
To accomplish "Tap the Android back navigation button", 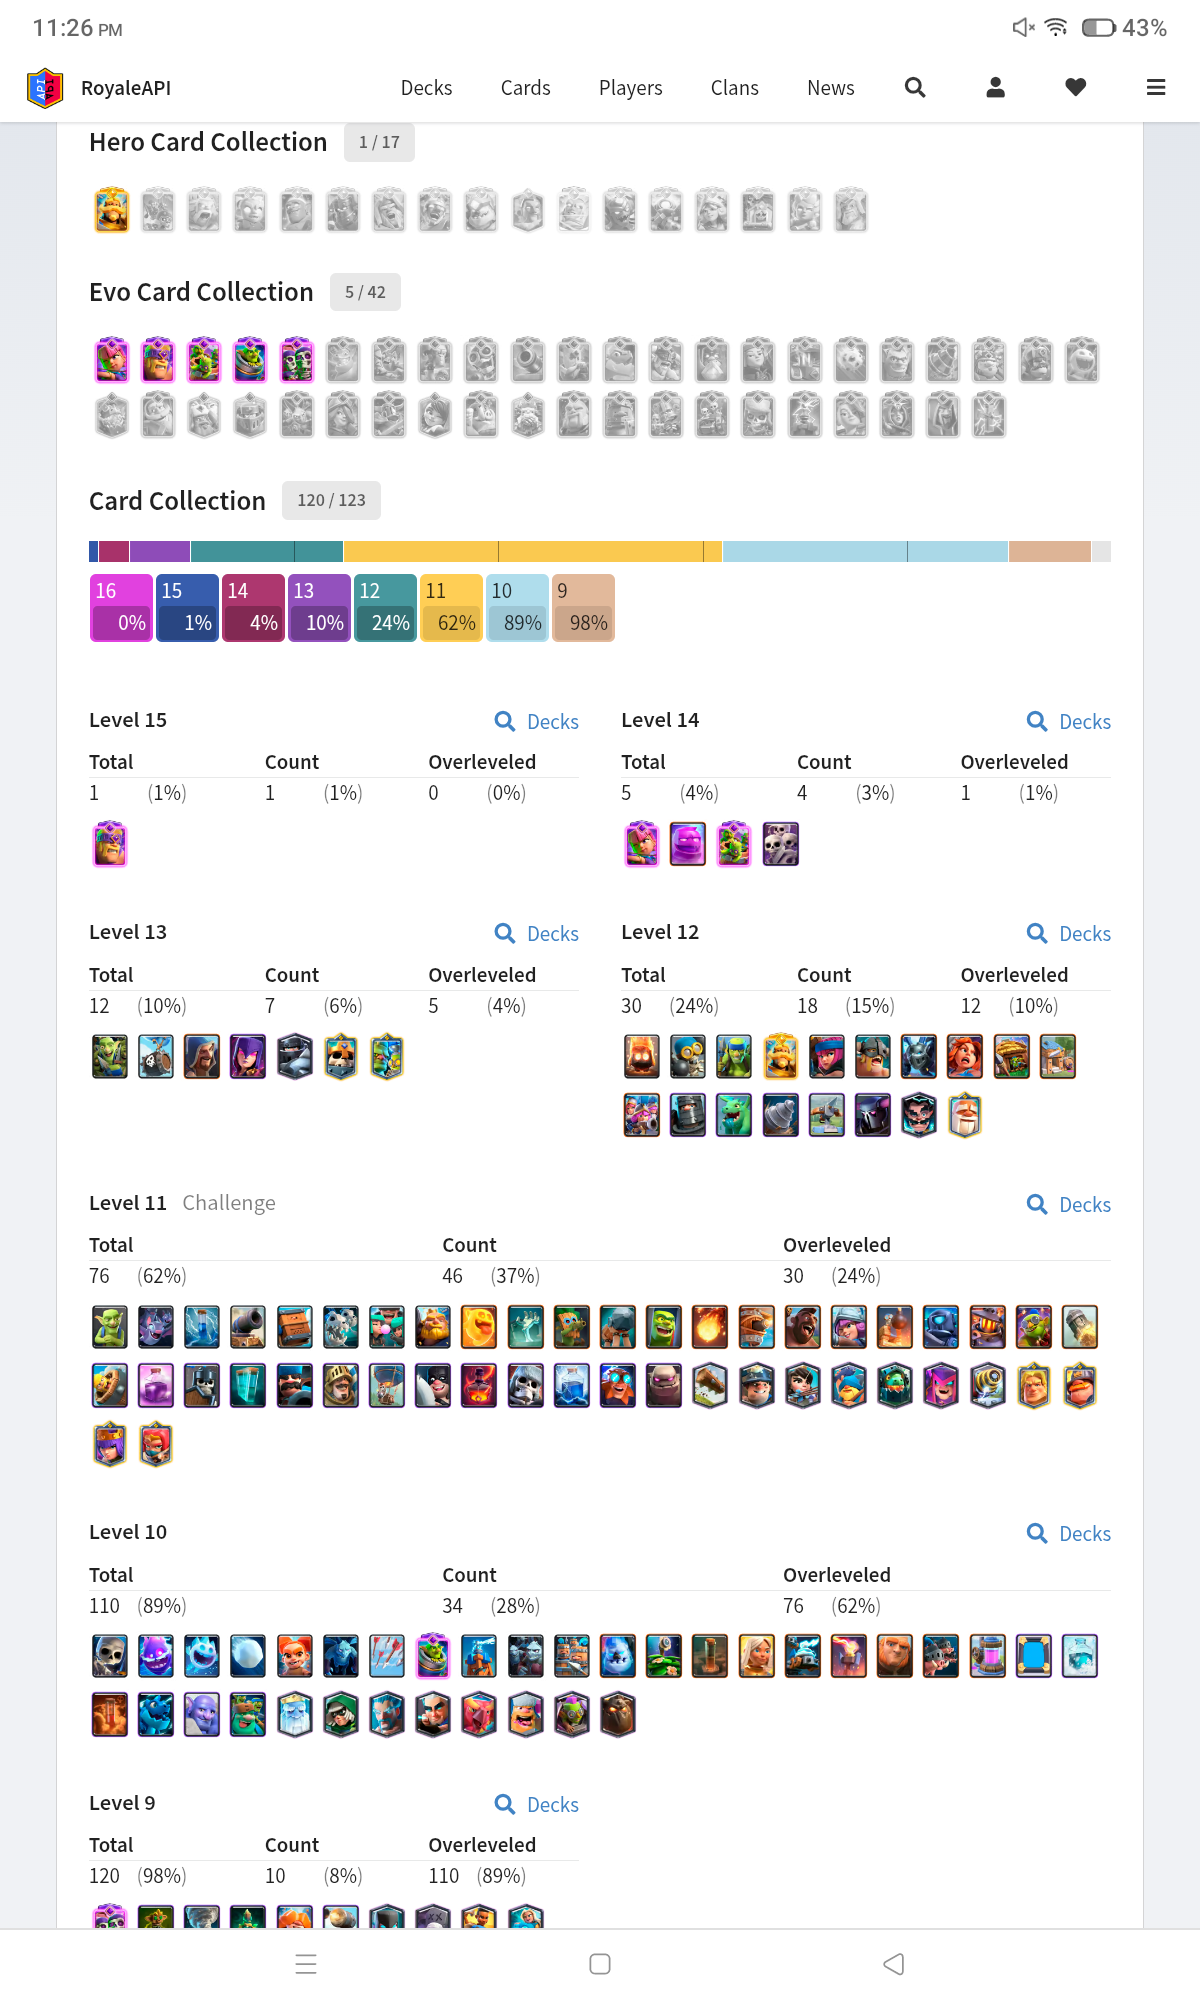I will 894,1964.
